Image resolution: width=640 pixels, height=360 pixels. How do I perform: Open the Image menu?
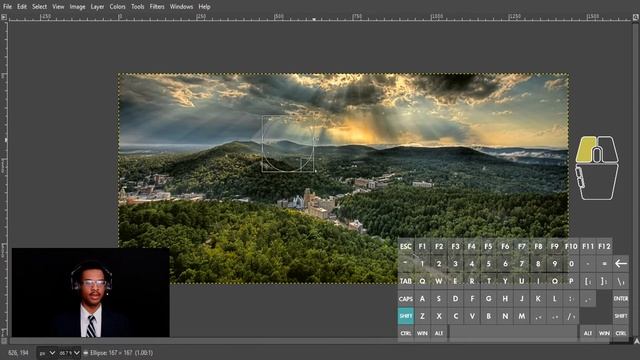click(x=77, y=7)
